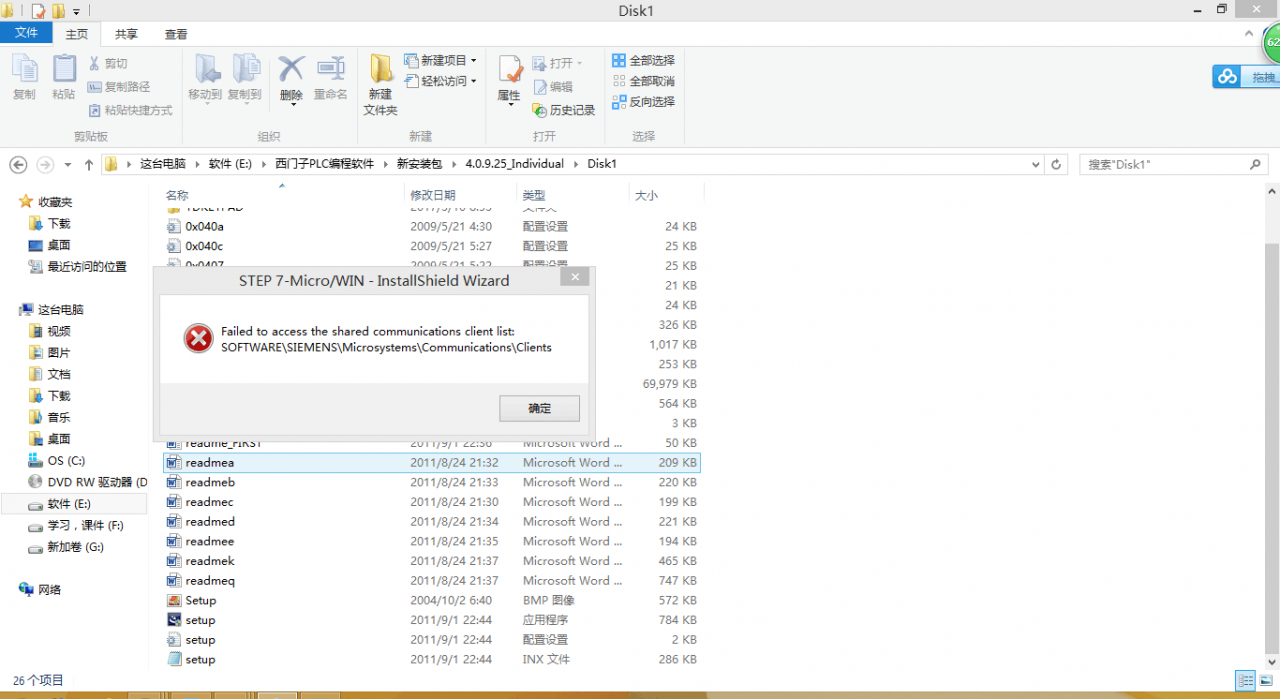Screen dimensions: 1280x699
Task: Click 全部取消 (Select none) in the ribbon
Action: tap(643, 81)
